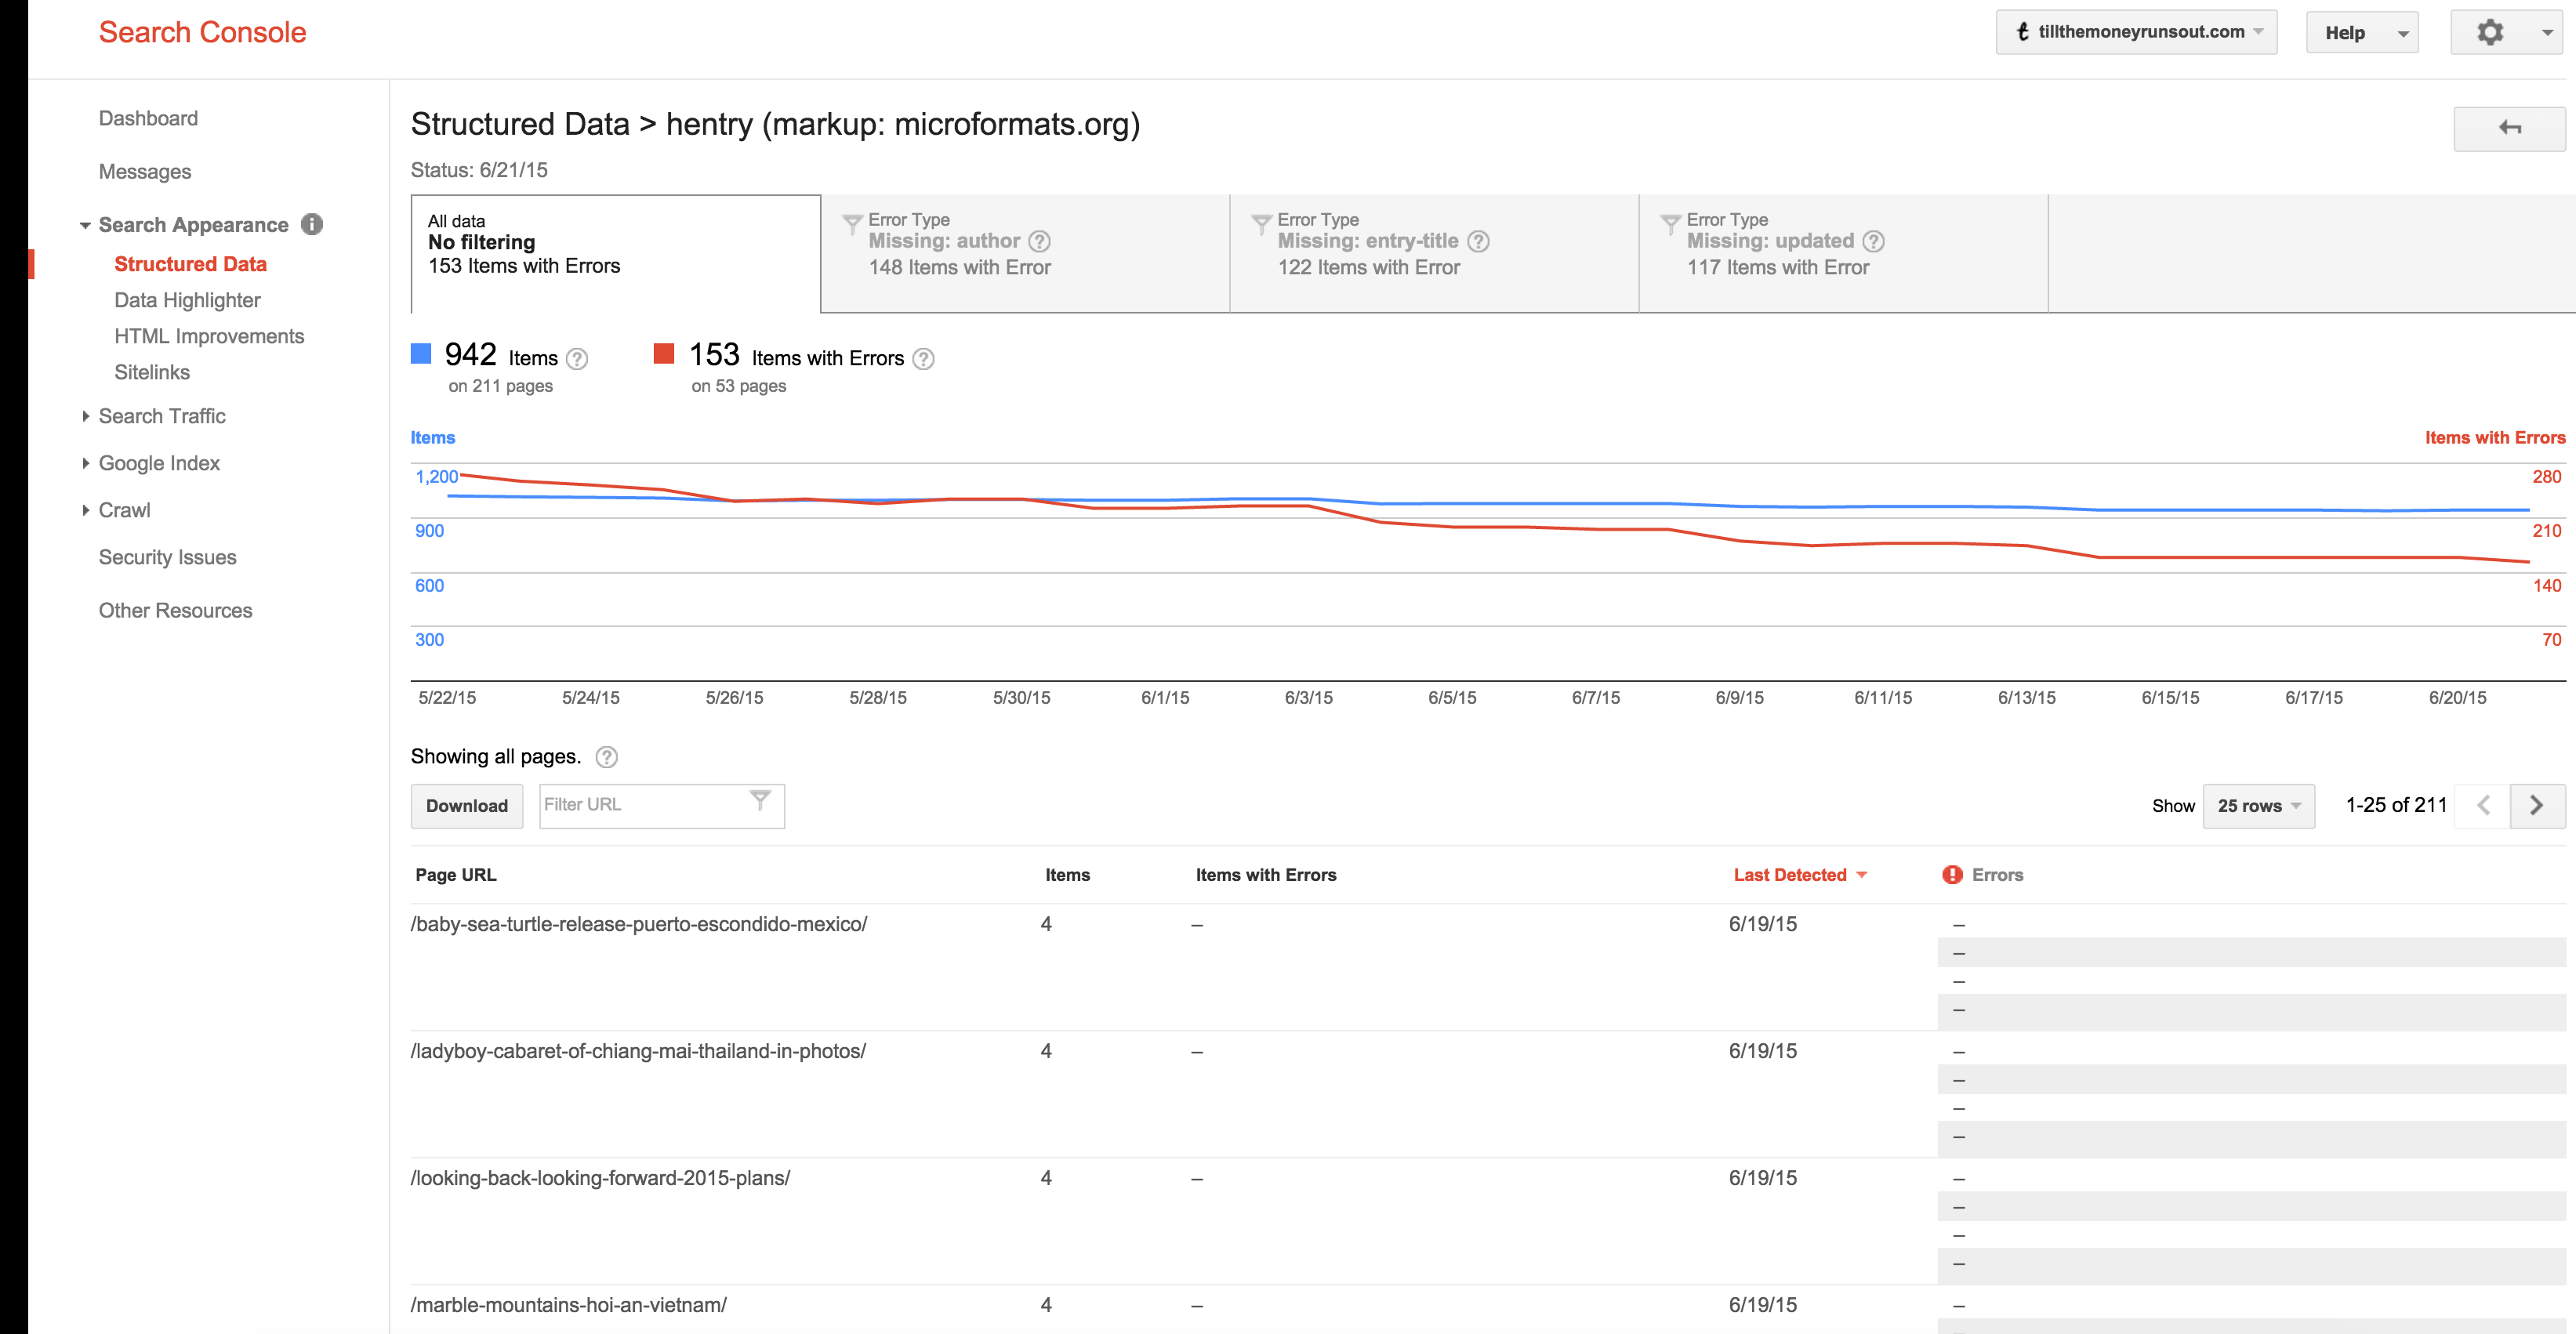Click the Search Console logo link
2576x1334 pixels.
tap(202, 32)
